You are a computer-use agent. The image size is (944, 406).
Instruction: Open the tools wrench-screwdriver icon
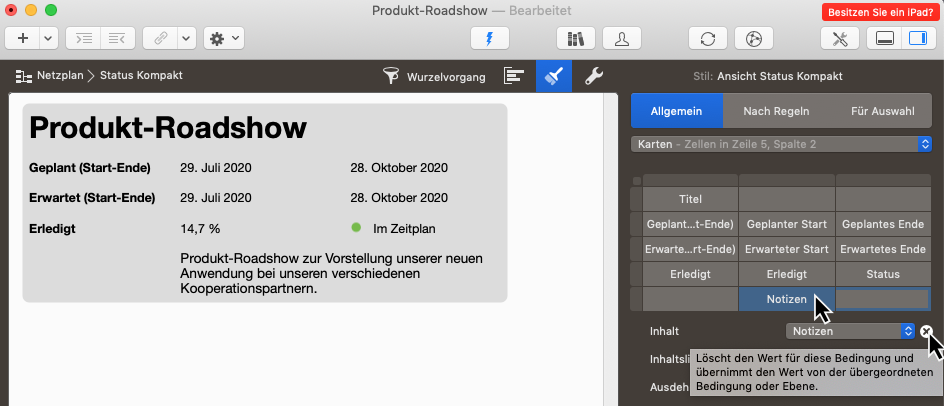tap(840, 39)
